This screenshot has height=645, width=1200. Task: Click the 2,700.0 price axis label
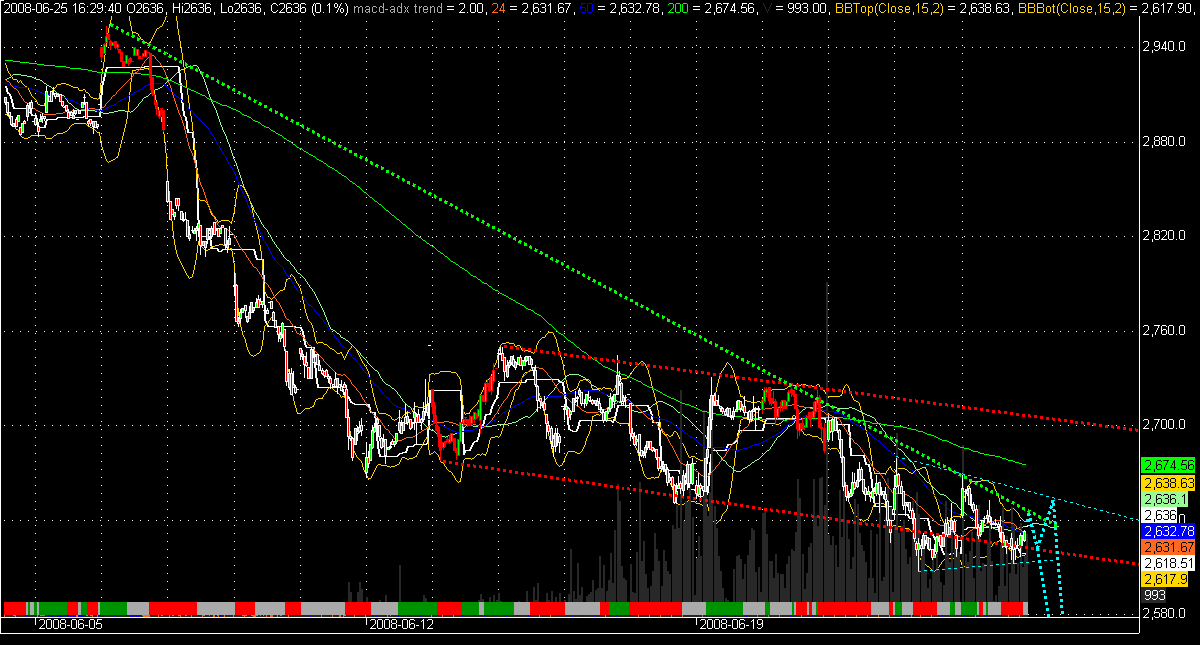click(x=1166, y=426)
